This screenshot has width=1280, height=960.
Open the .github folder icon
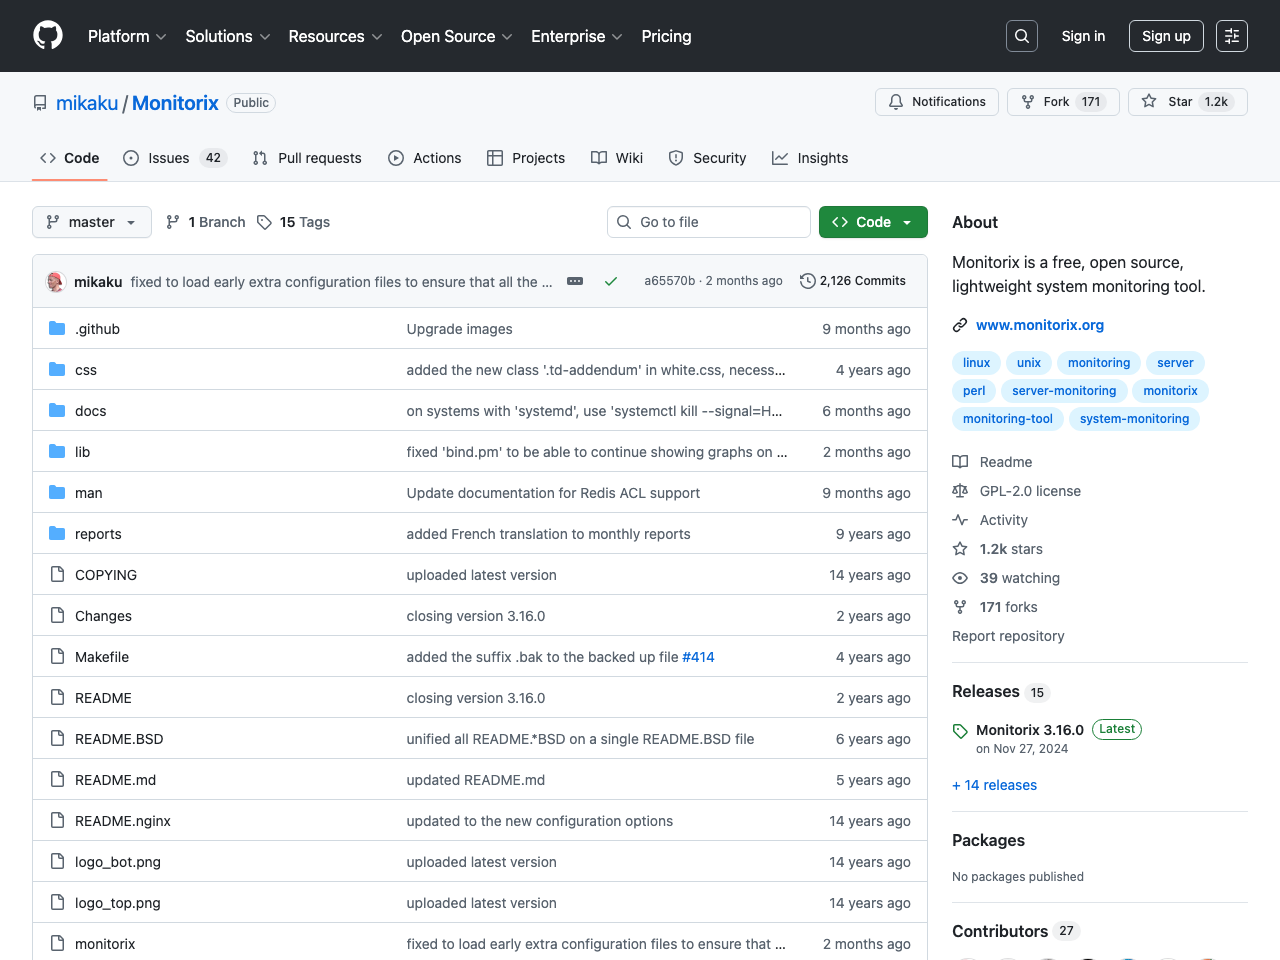click(57, 328)
